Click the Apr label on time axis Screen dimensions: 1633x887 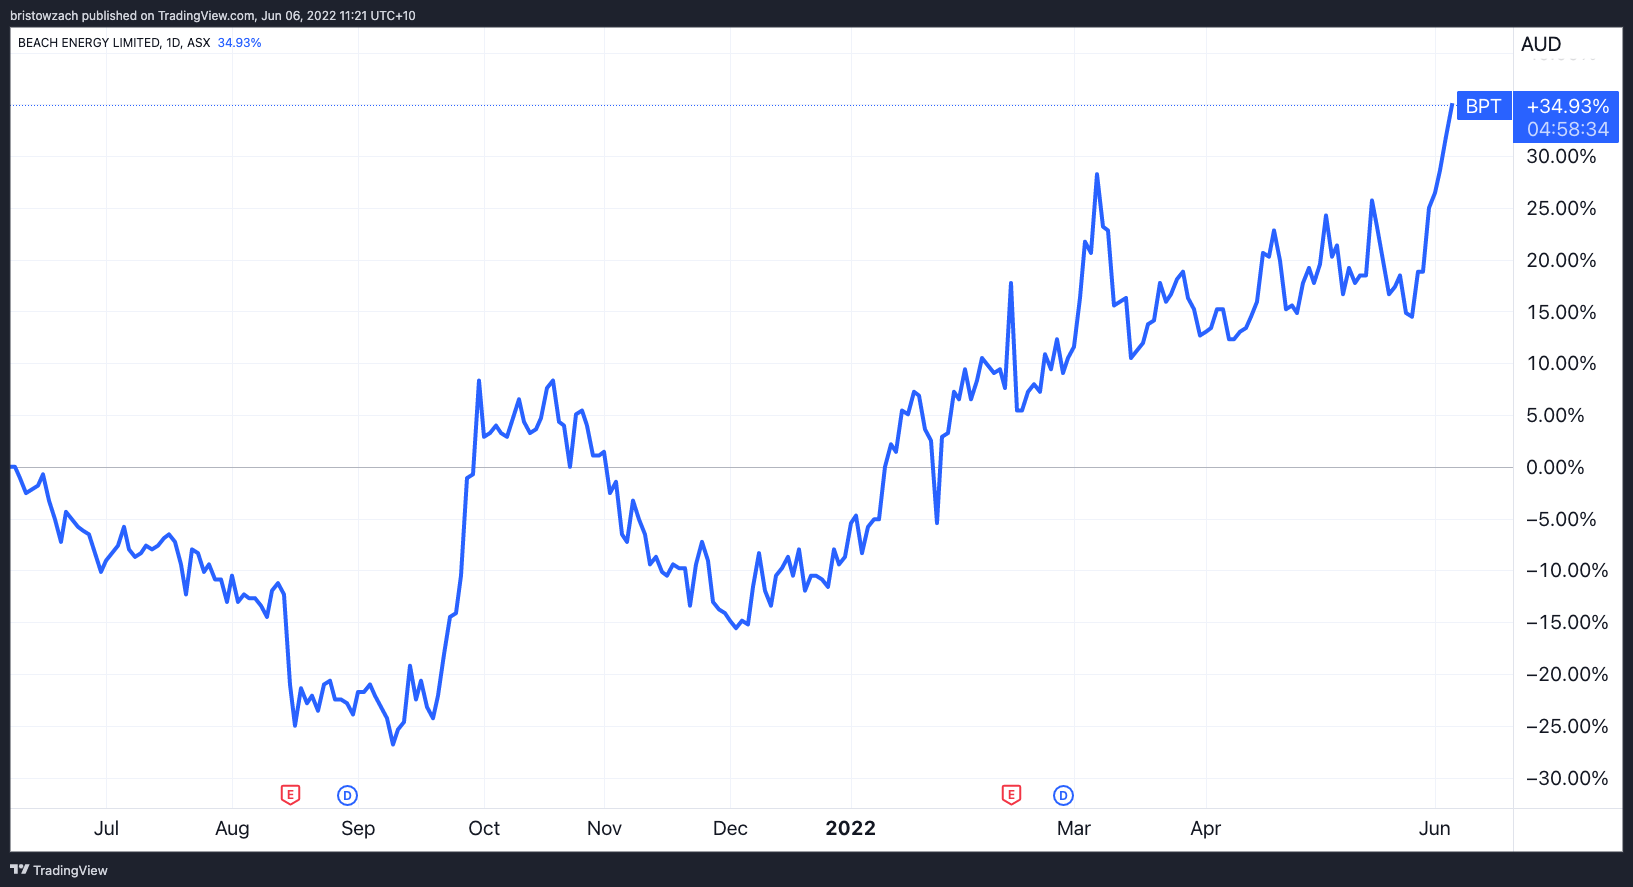[x=1206, y=828]
